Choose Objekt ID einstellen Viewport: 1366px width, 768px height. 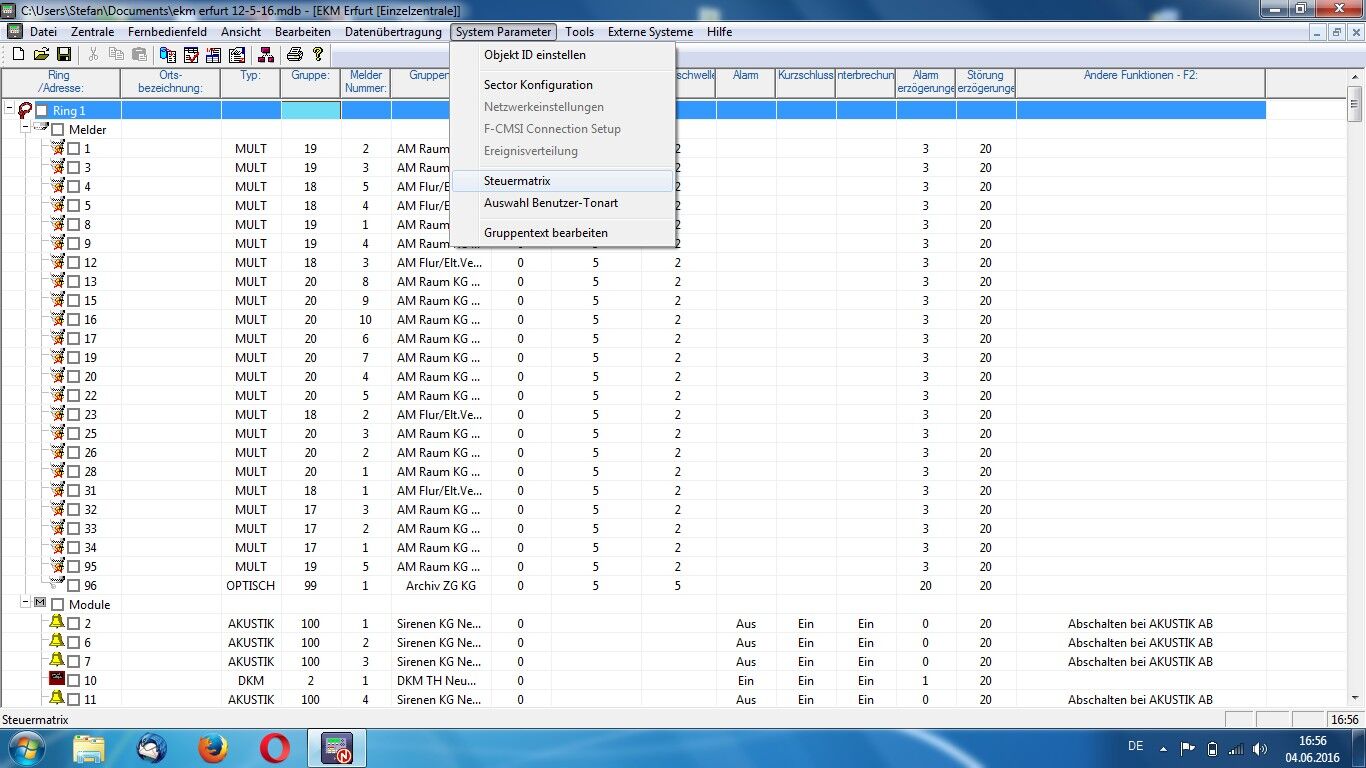[562, 55]
